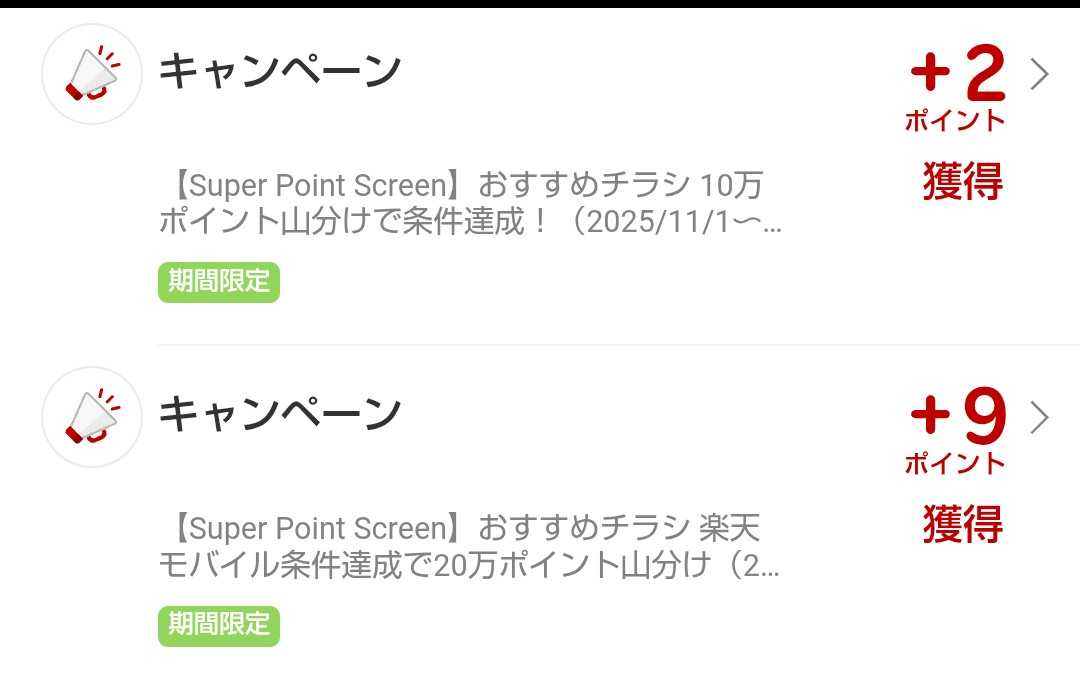
Task: Open the おすすめチラシ 10万 description line
Action: tap(462, 186)
